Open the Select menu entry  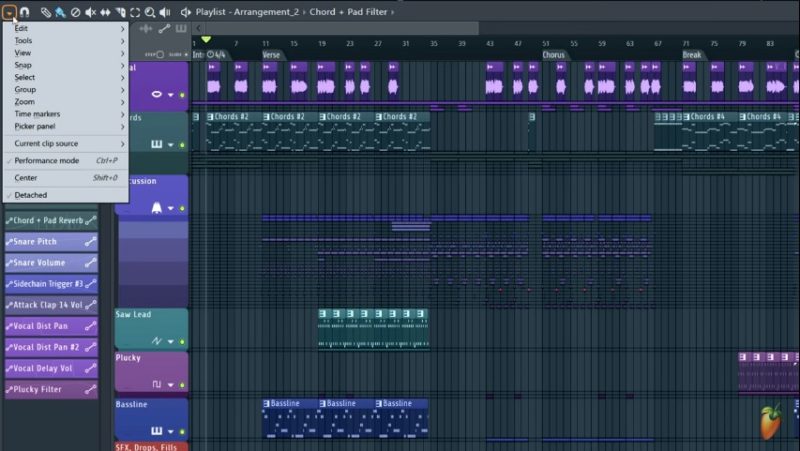(66, 77)
